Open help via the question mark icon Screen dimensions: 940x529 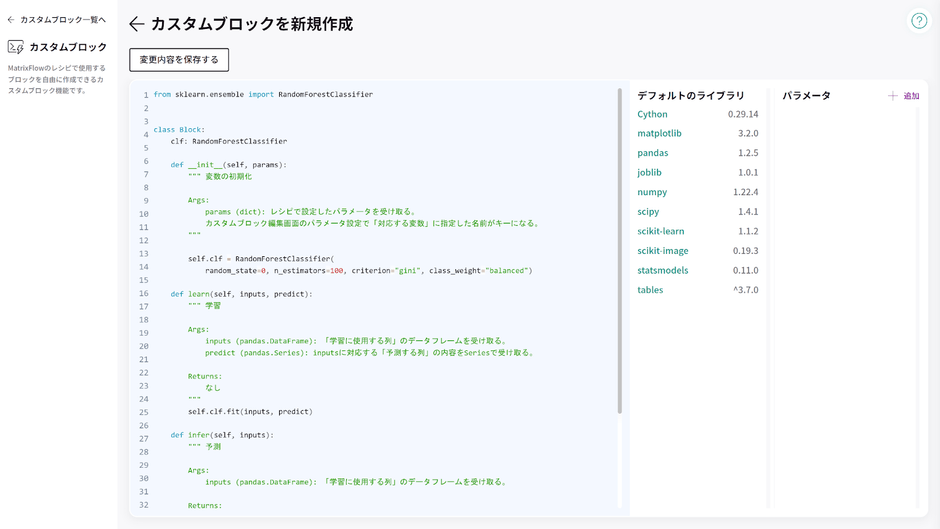[x=918, y=21]
